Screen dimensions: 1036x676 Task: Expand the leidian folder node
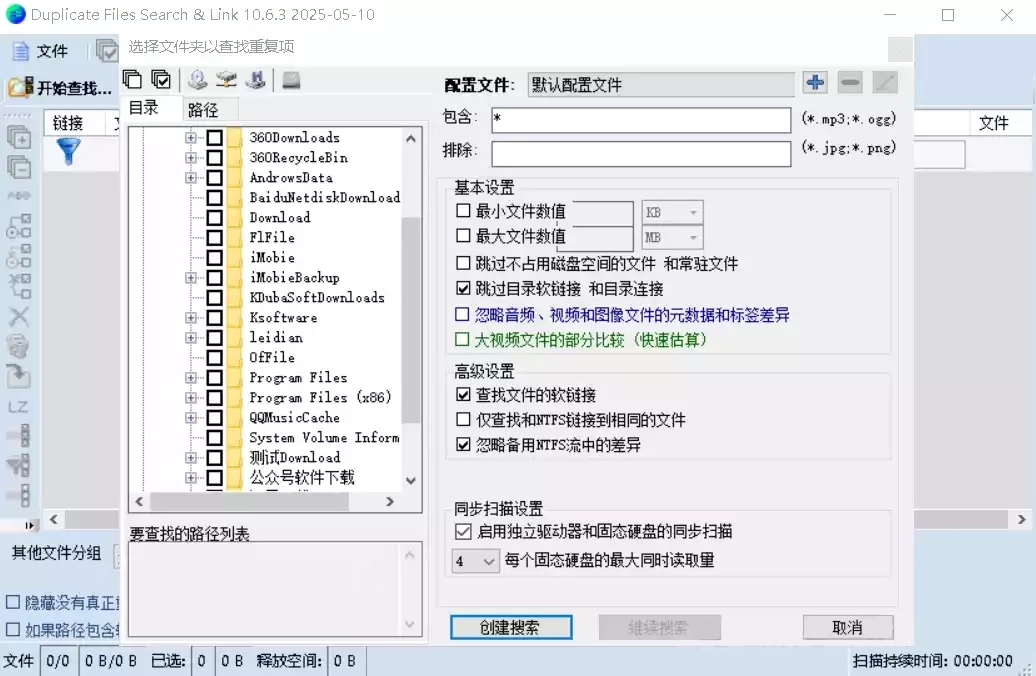pos(191,338)
